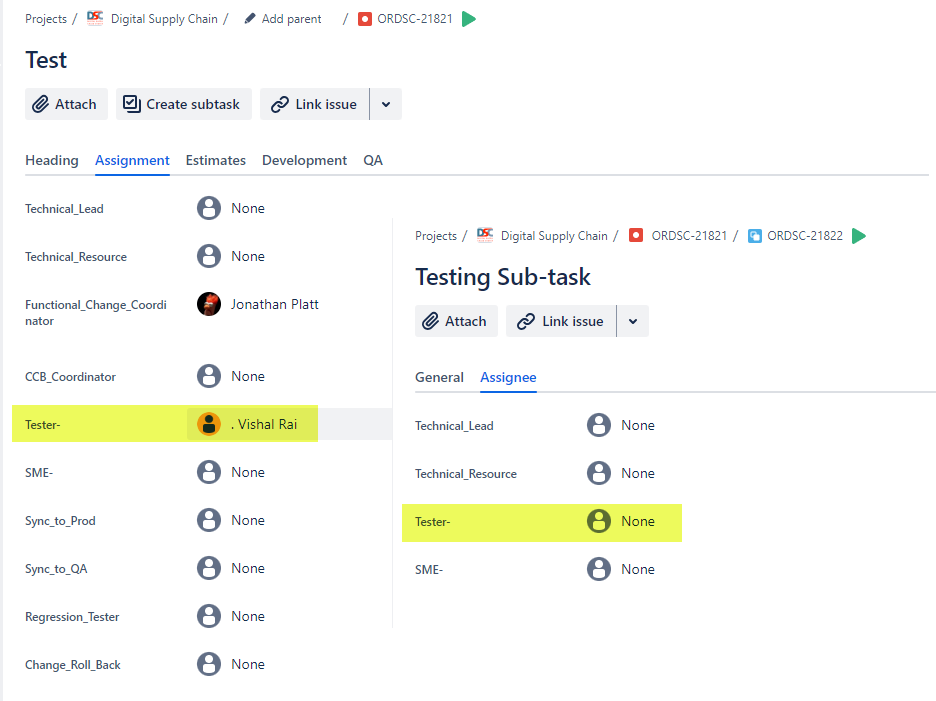Click Jonathan Platt's avatar photo
Viewport: 936px width, 701px height.
209,304
